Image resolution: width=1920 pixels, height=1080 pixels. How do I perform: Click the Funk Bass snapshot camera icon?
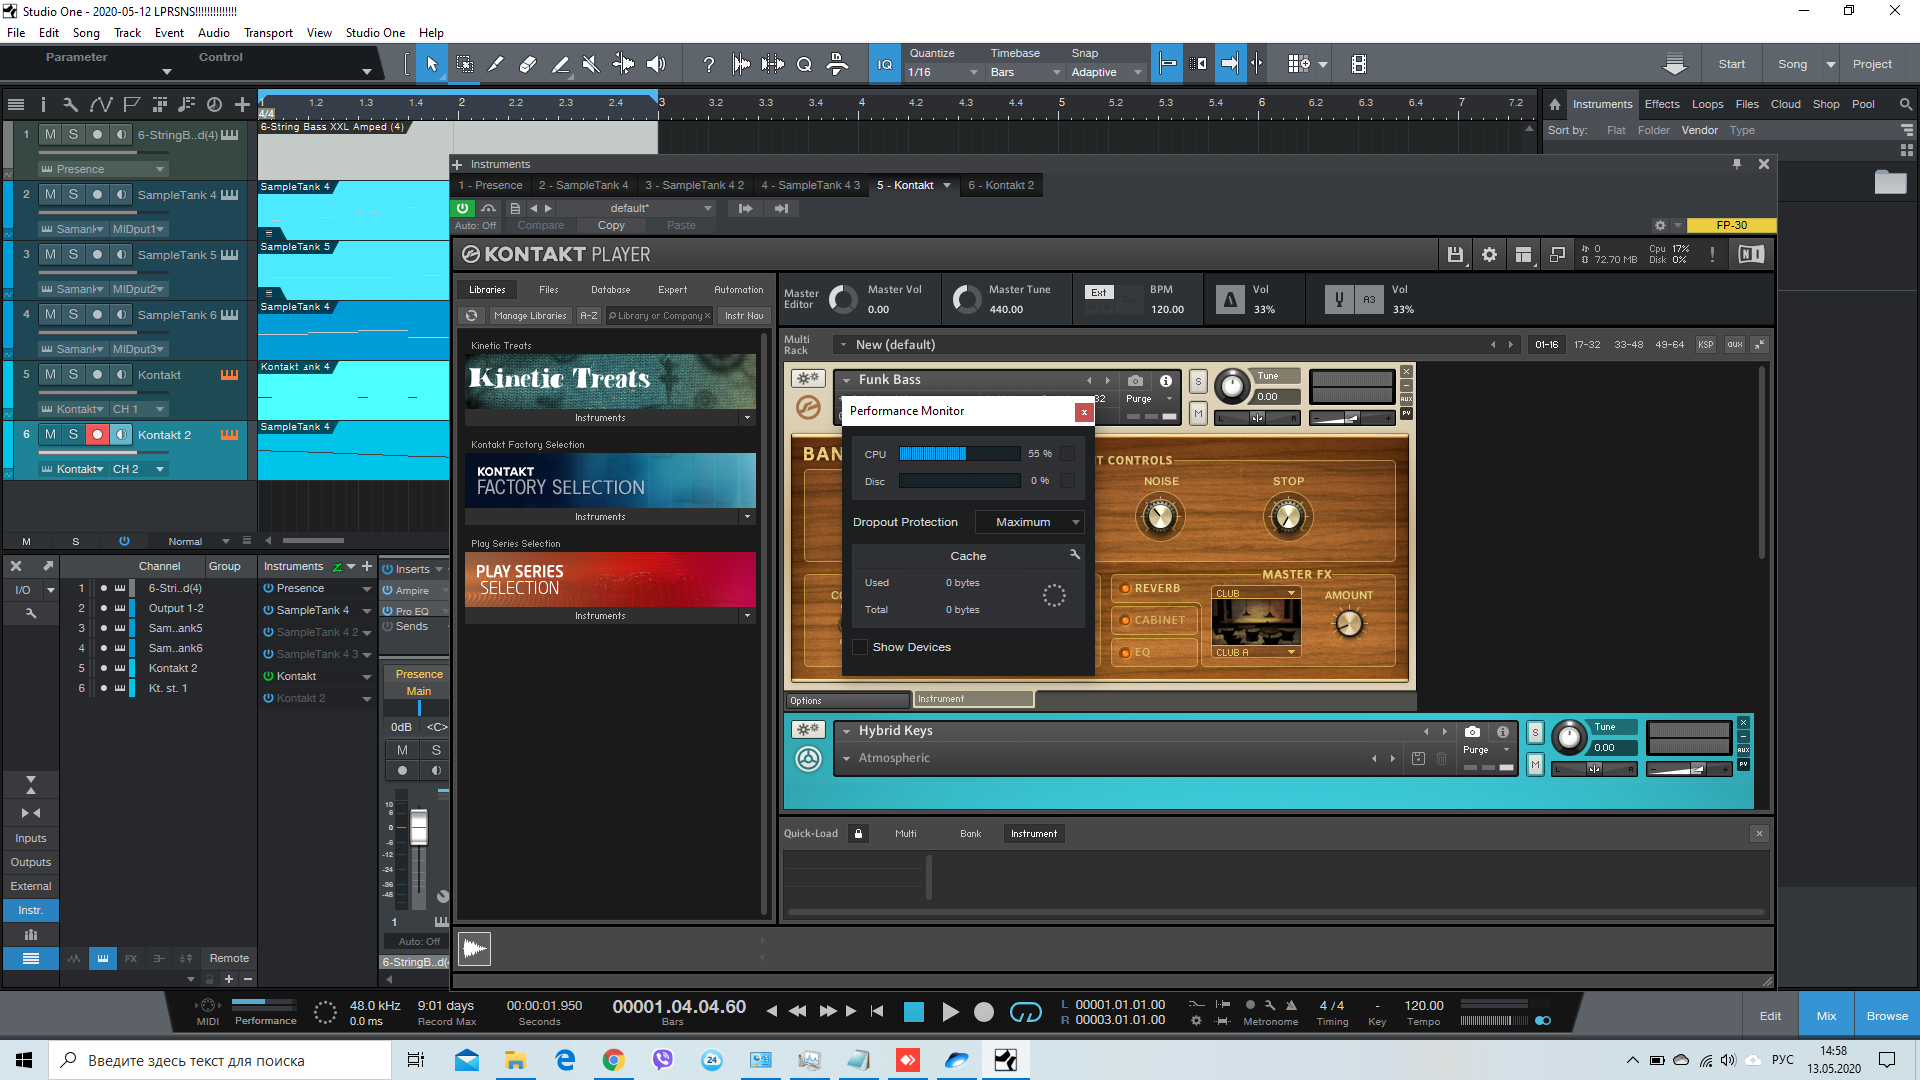point(1135,380)
